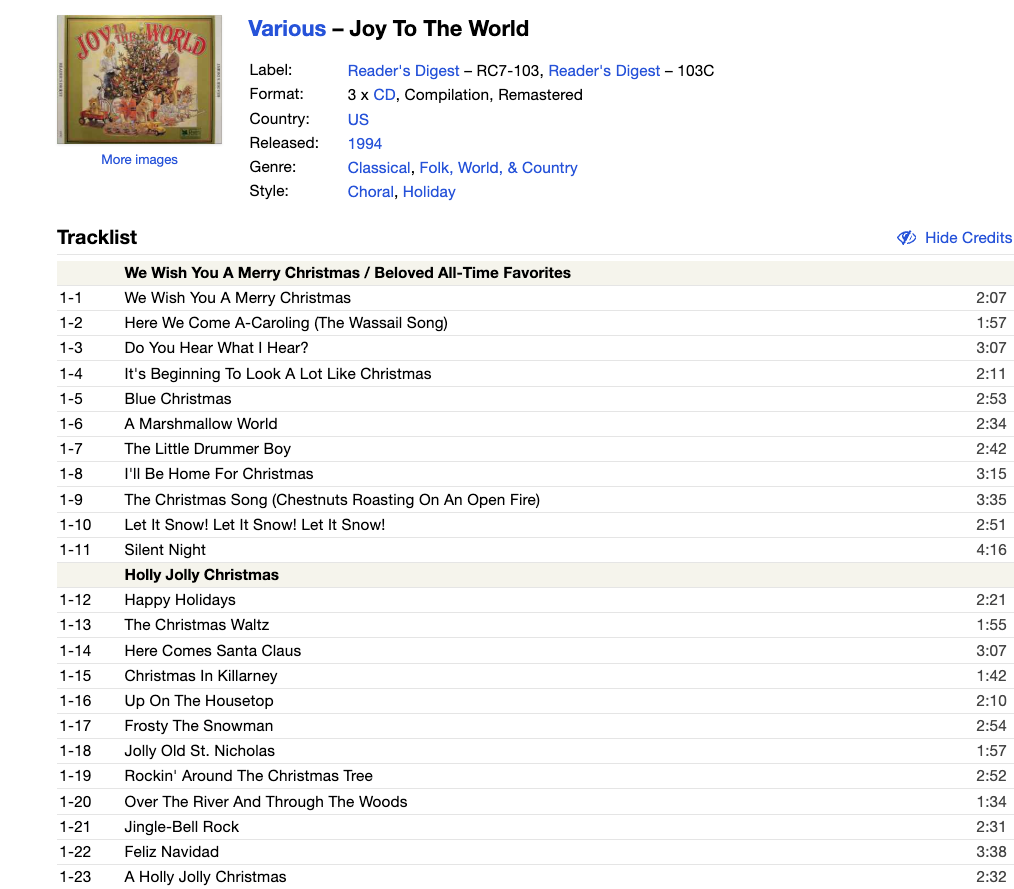Click the Hide Credits text link
This screenshot has width=1014, height=889.
pos(968,238)
